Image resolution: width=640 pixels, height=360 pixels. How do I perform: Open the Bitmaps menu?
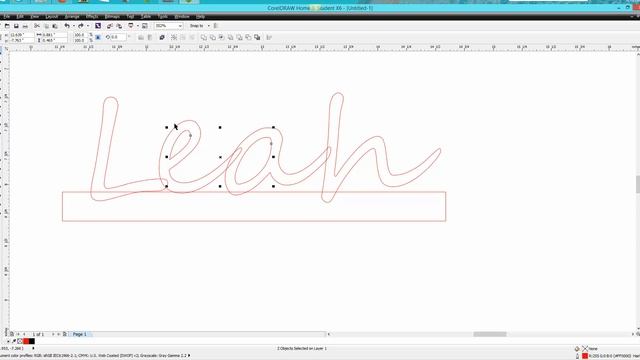pos(112,17)
